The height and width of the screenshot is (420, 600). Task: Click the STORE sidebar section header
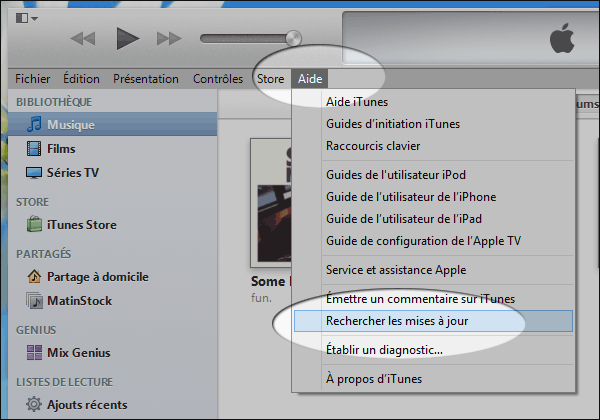[x=33, y=202]
